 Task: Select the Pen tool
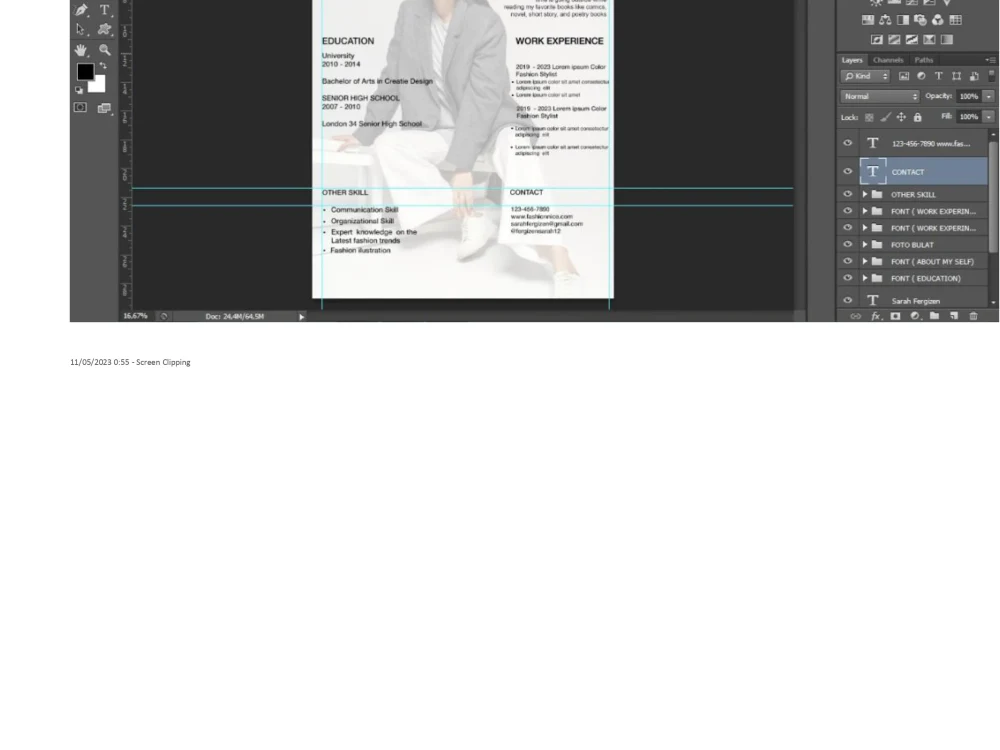coord(81,10)
